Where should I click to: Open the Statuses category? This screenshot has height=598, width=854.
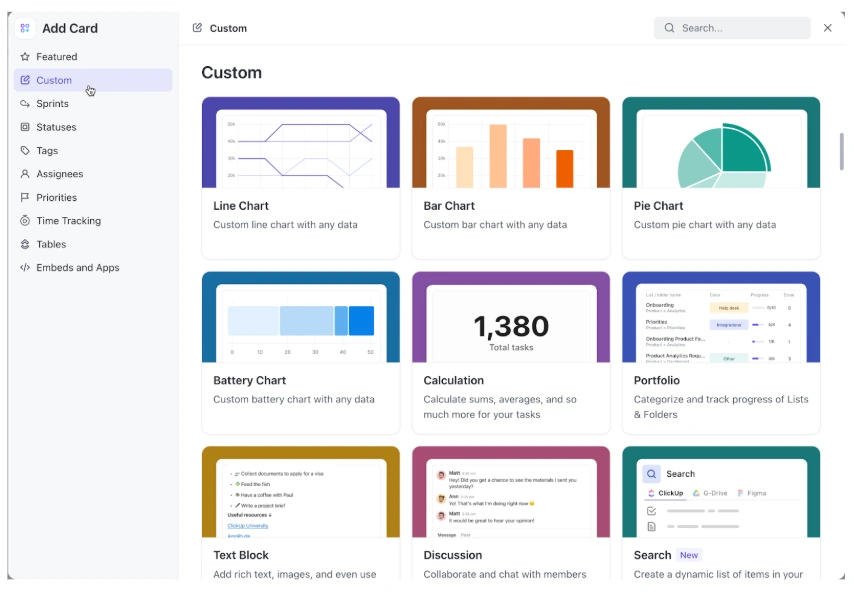coord(93,127)
